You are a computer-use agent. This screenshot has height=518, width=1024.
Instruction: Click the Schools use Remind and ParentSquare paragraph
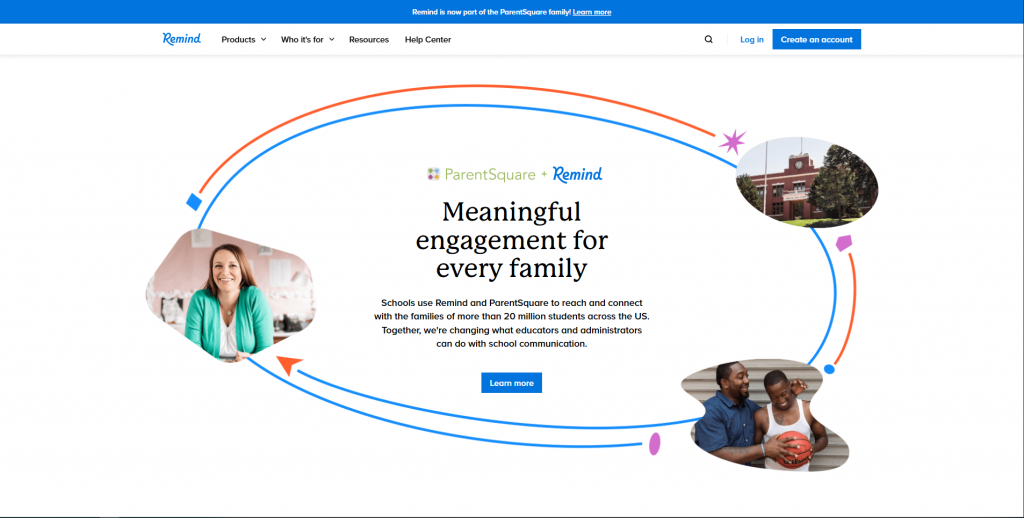pyautogui.click(x=511, y=323)
